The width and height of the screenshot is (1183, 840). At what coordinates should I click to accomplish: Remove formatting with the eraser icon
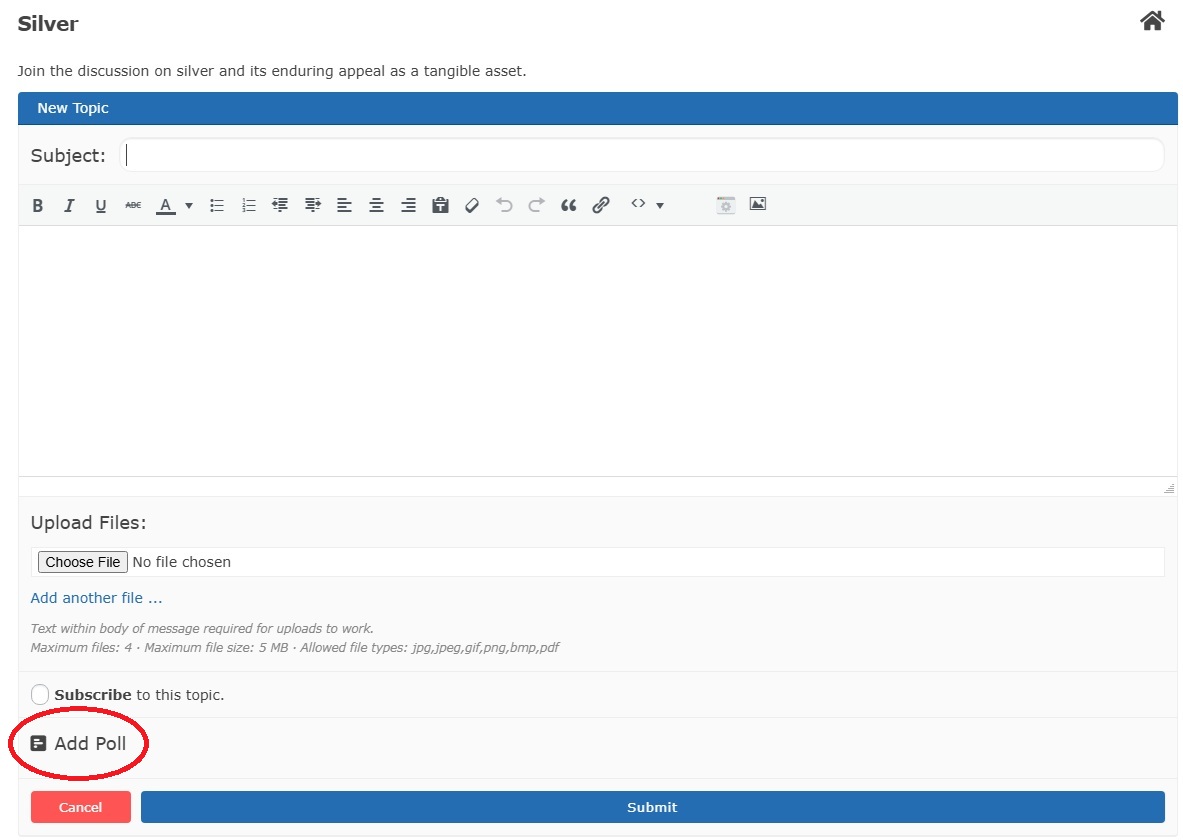point(472,205)
